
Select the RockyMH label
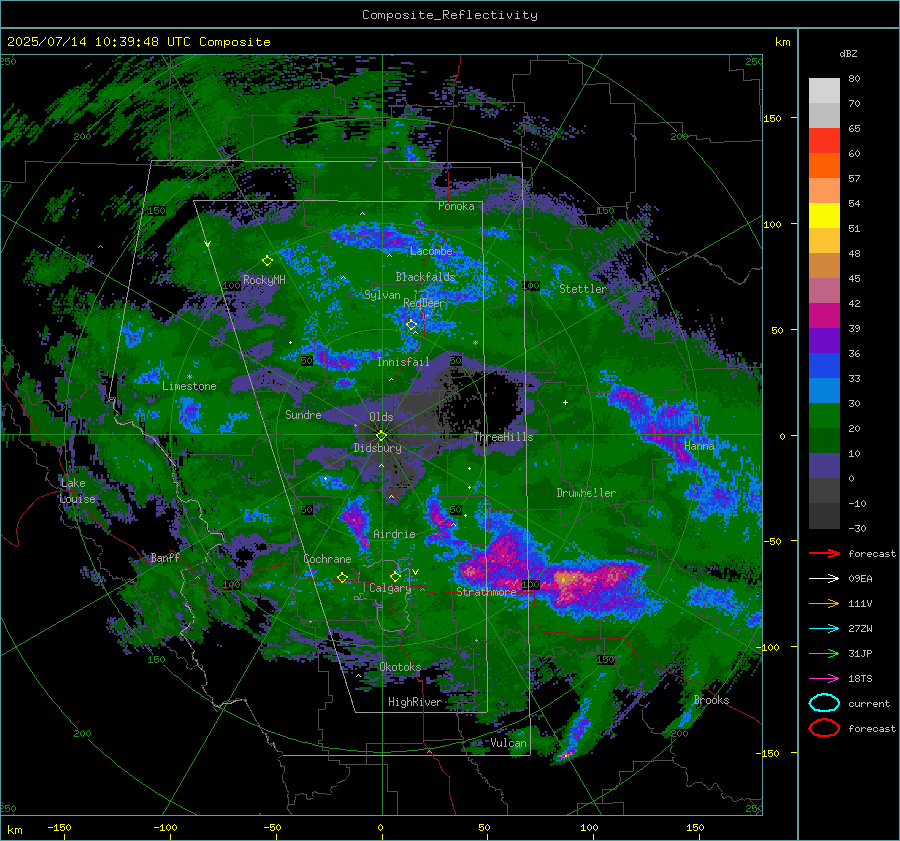click(264, 280)
